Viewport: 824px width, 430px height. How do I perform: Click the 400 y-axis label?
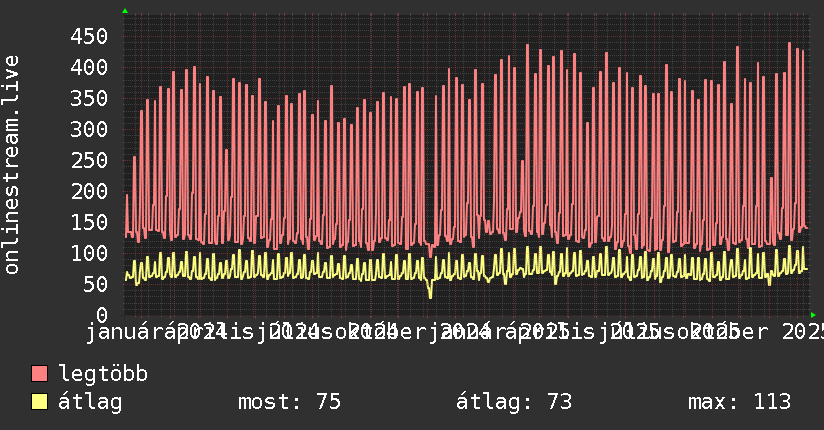pos(89,67)
